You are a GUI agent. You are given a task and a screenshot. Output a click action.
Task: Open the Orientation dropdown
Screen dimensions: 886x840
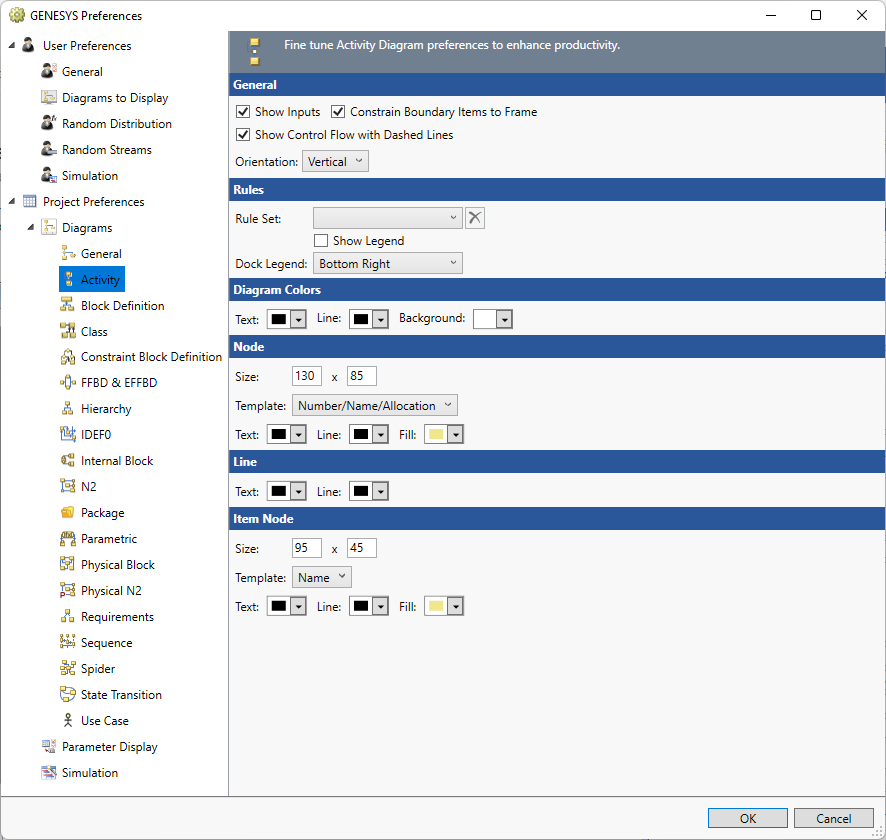click(335, 161)
